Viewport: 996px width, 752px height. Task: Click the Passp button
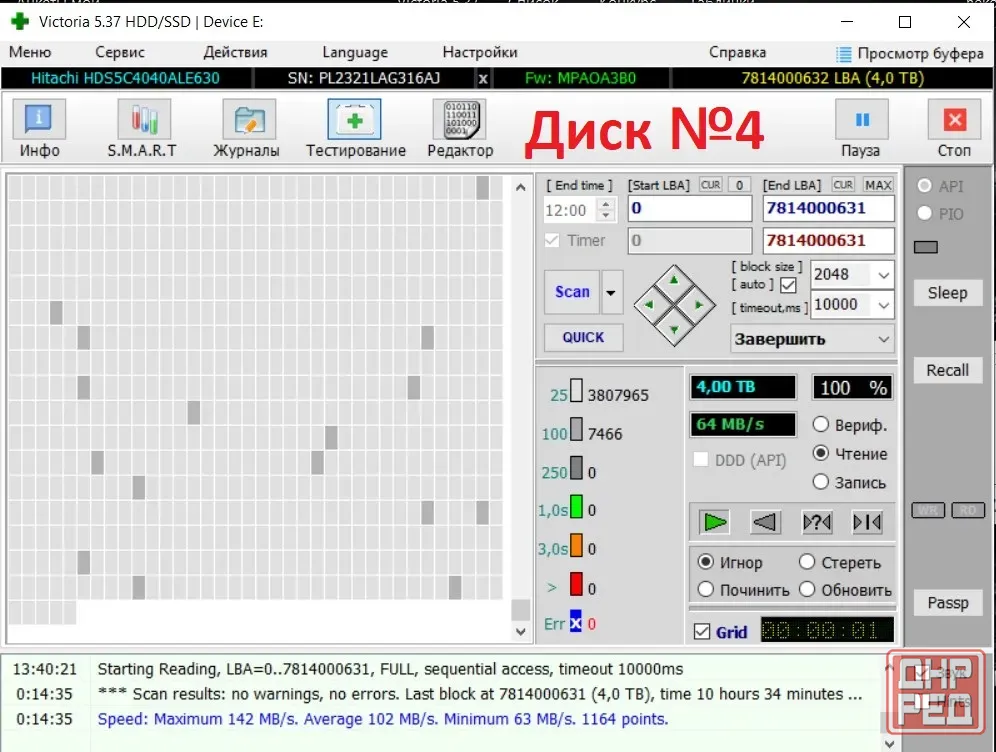947,603
